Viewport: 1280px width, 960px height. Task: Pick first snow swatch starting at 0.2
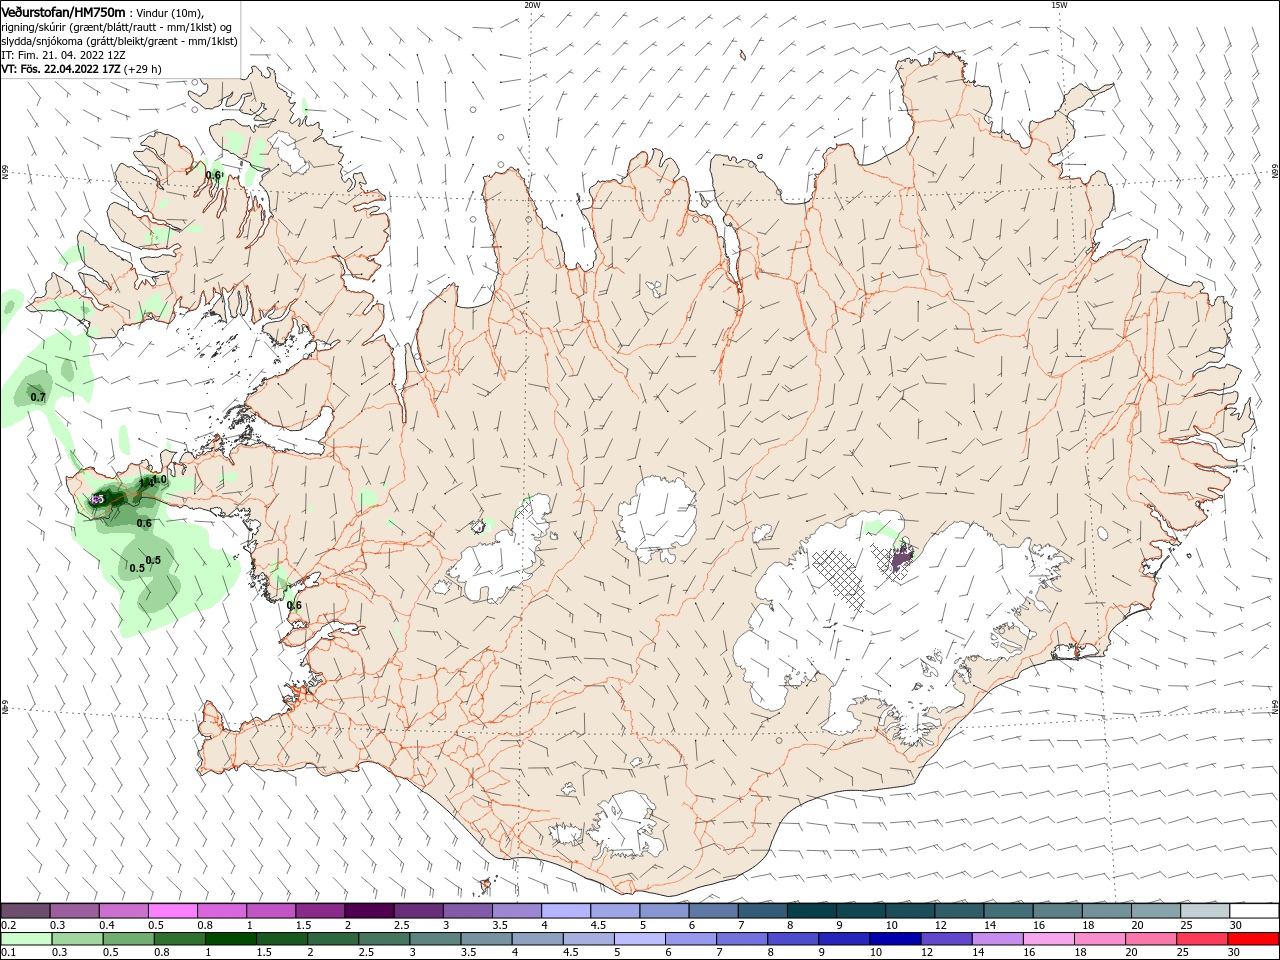(x=25, y=911)
